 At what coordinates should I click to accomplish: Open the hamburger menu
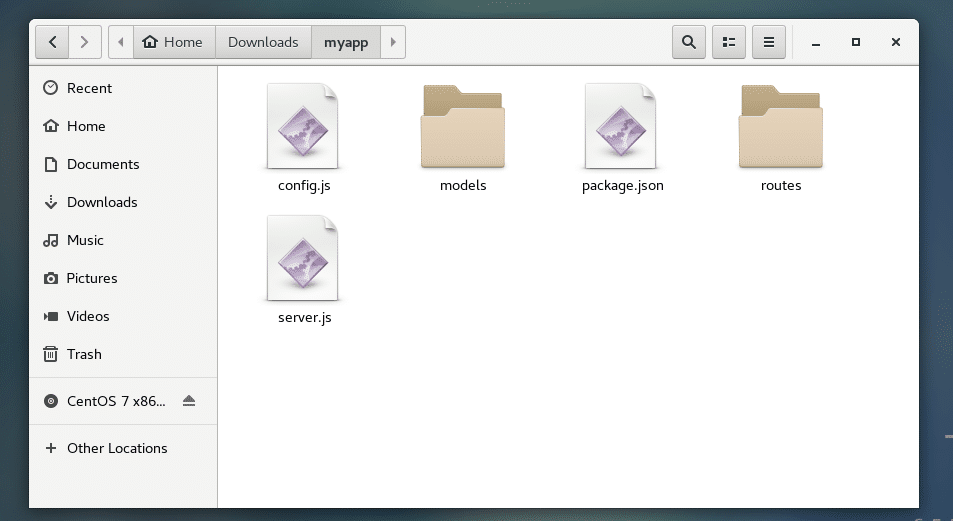coord(769,42)
